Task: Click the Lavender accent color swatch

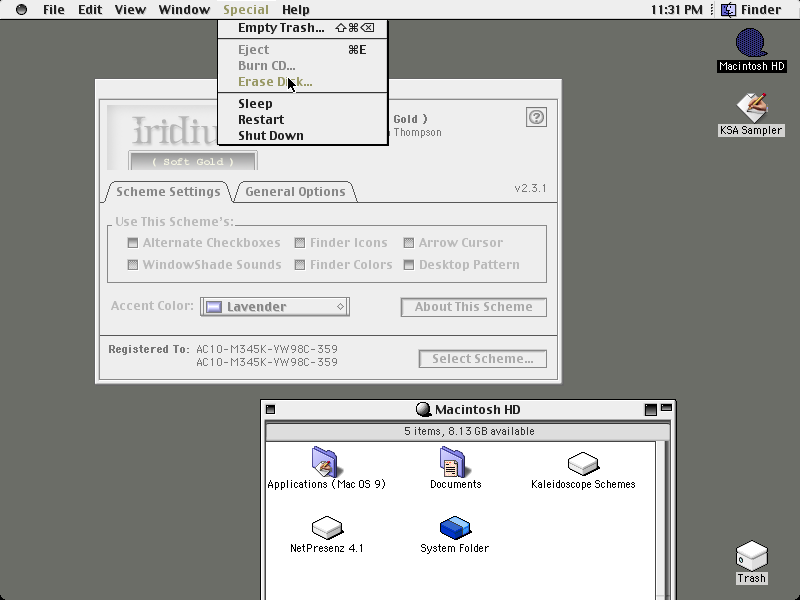Action: point(214,307)
